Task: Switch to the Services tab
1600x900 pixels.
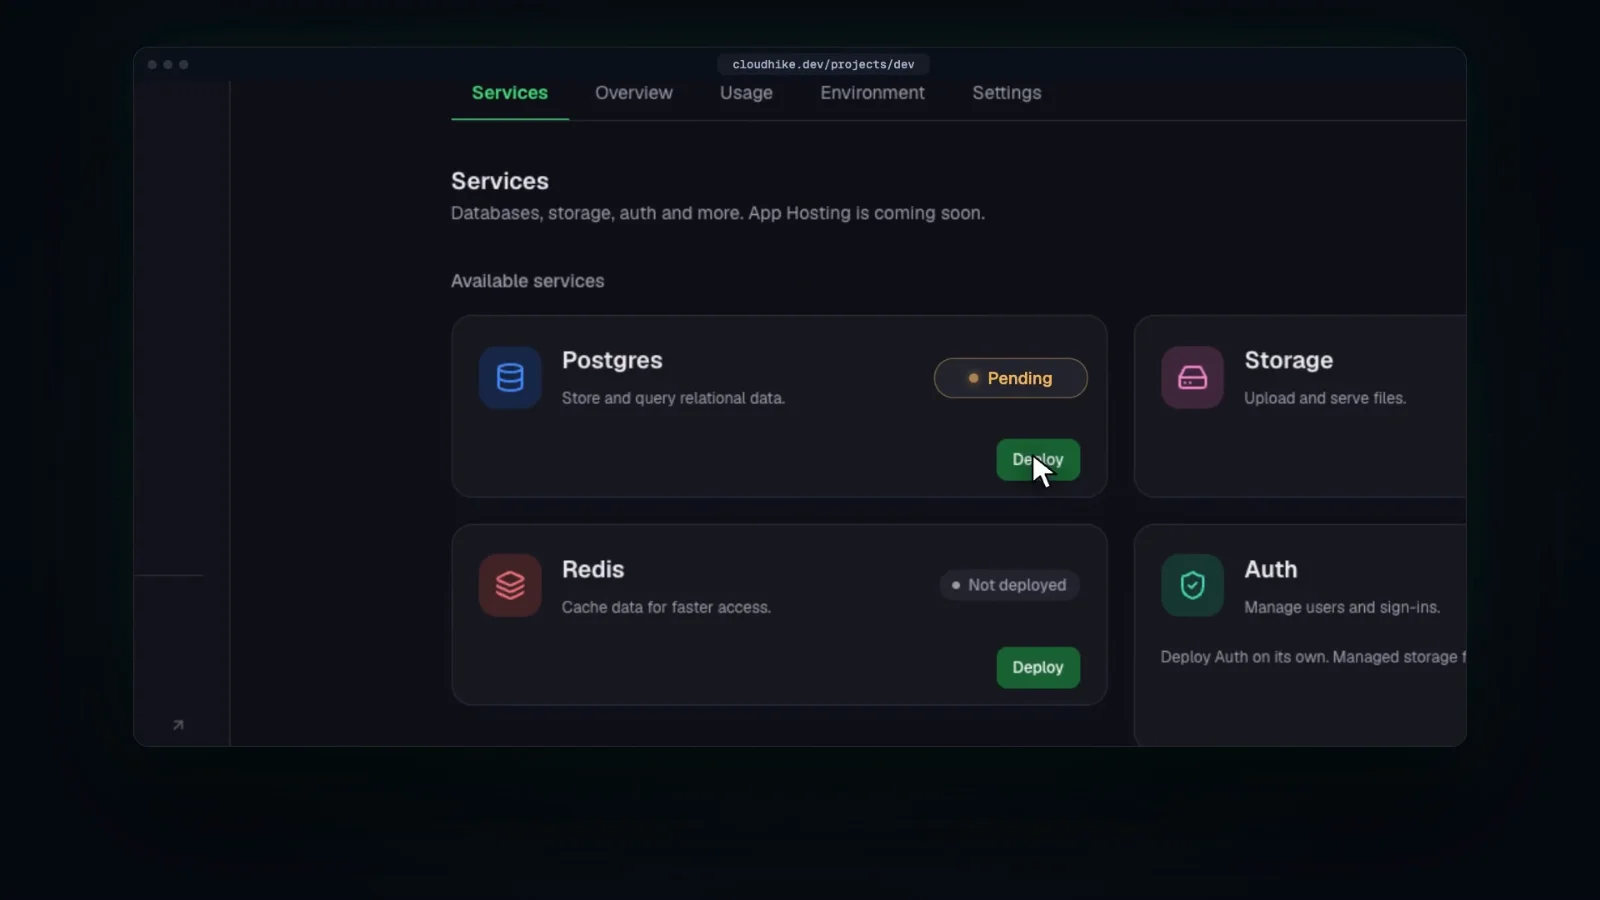Action: click(x=510, y=93)
